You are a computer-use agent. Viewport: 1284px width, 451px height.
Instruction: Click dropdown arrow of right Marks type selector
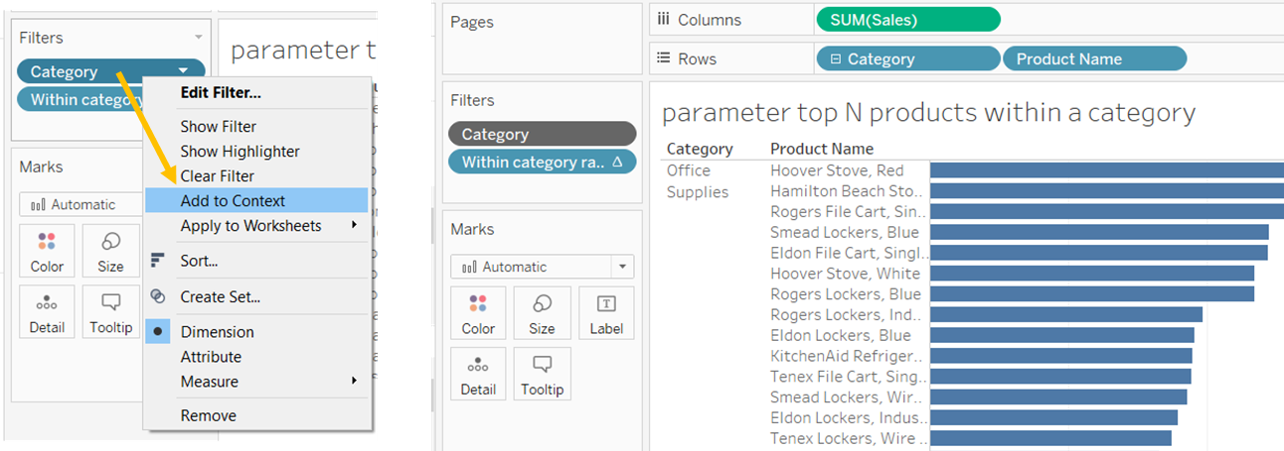[623, 267]
